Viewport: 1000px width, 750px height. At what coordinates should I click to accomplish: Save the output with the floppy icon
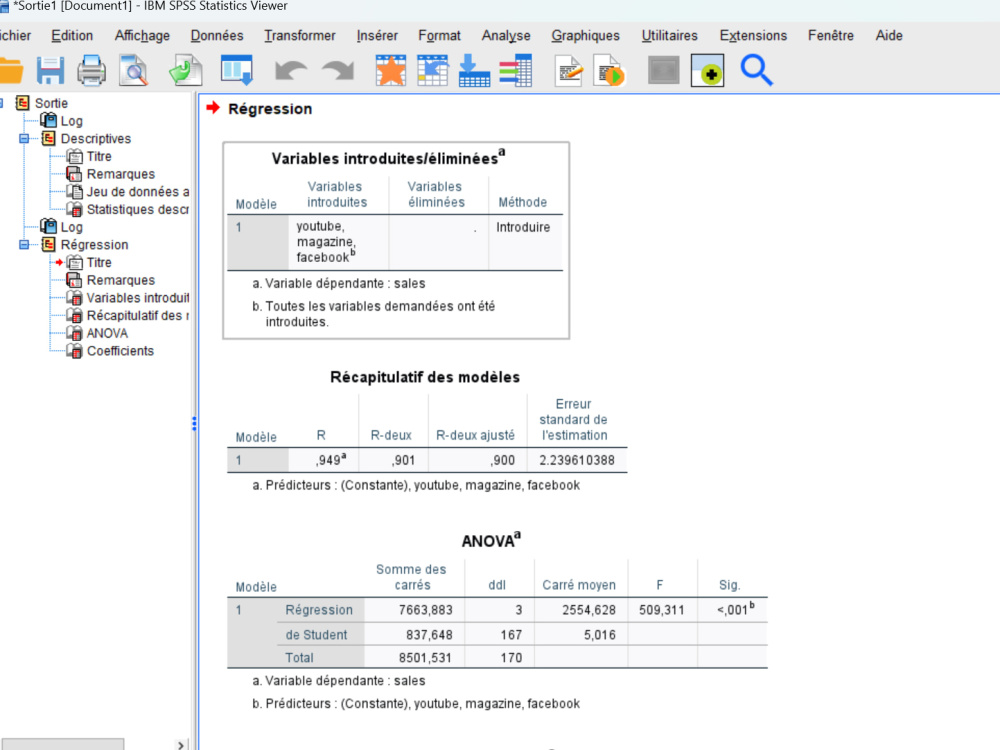(x=50, y=70)
